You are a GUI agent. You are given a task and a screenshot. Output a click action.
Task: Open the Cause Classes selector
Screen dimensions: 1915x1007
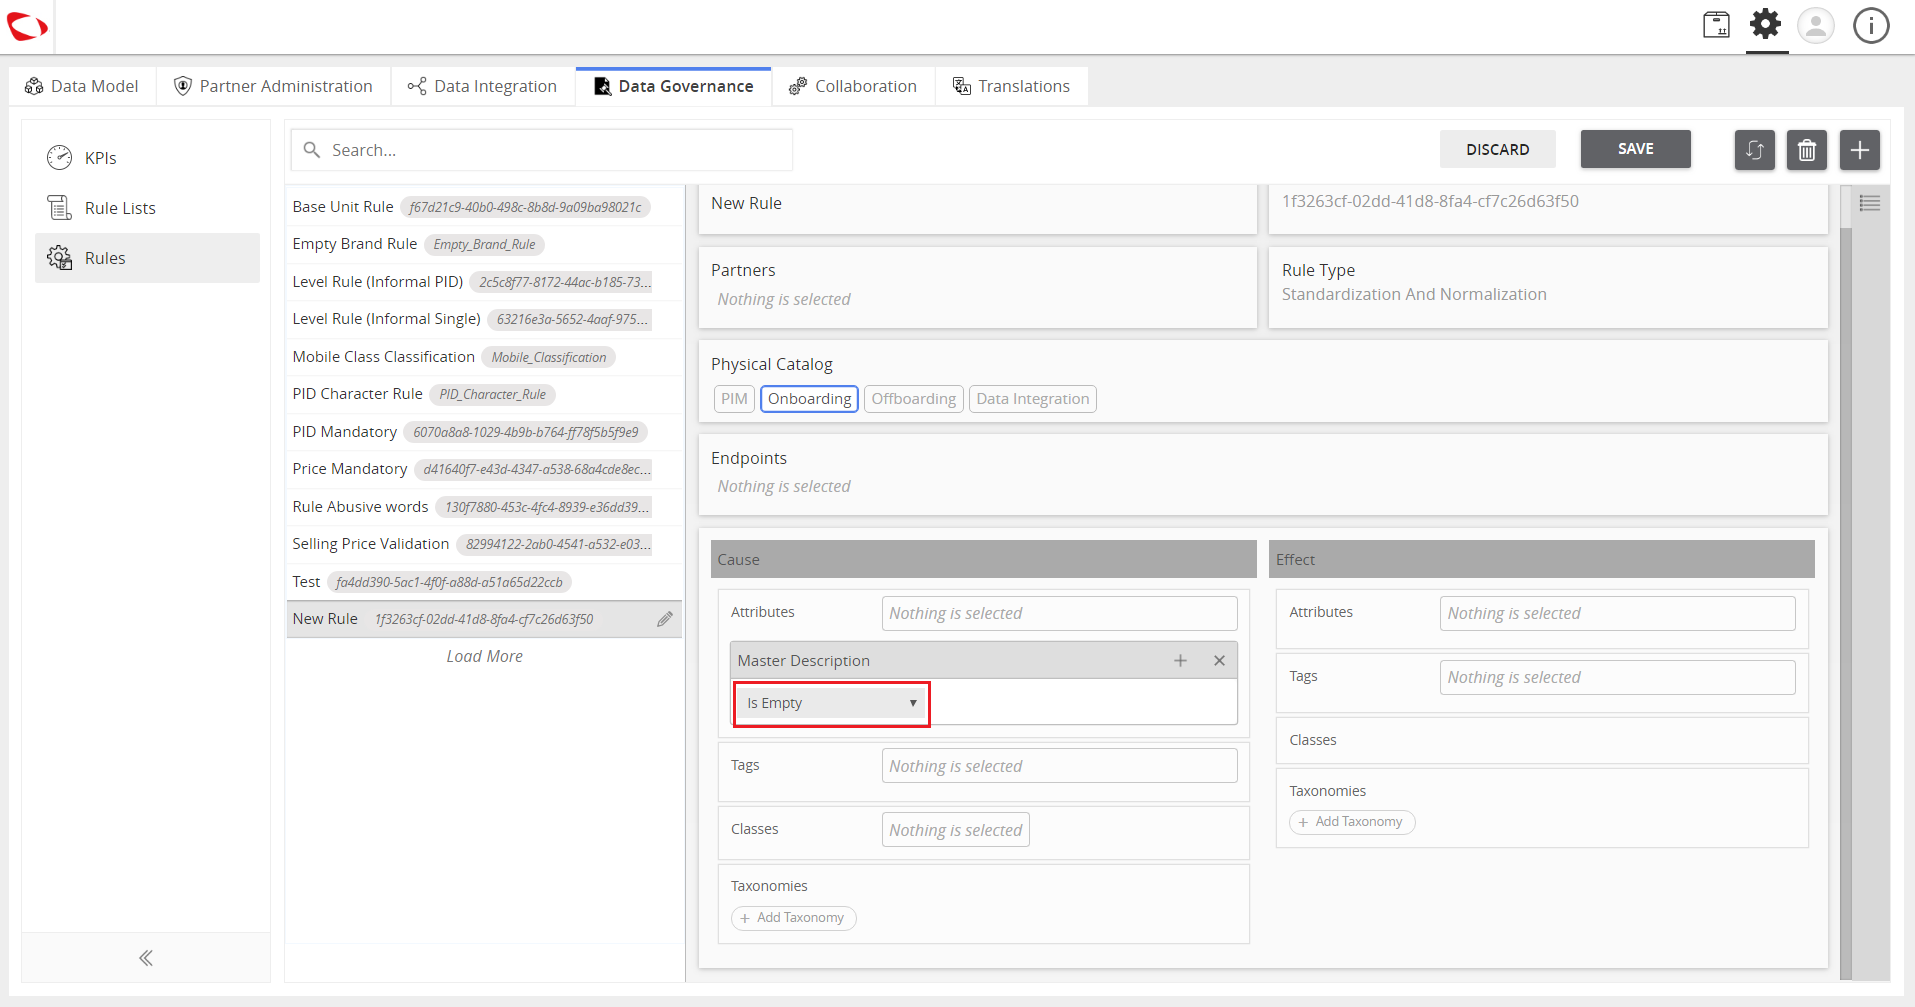(x=955, y=830)
